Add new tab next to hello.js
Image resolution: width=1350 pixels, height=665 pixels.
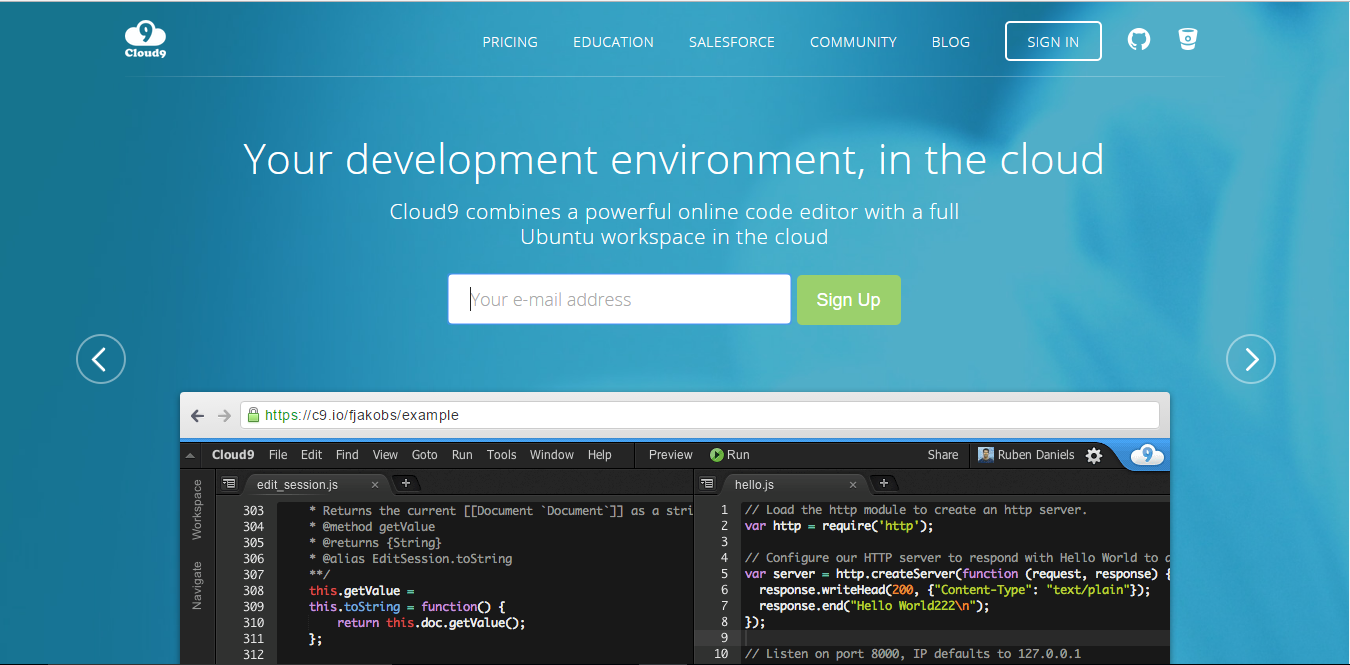(884, 483)
